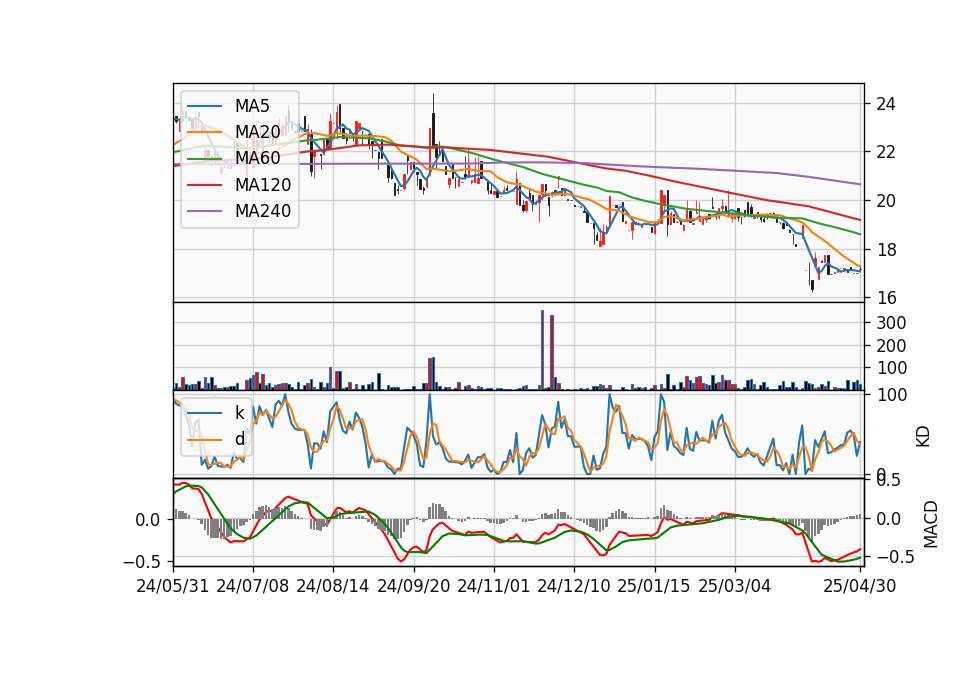Click the 25/04/30 date label

point(859,586)
